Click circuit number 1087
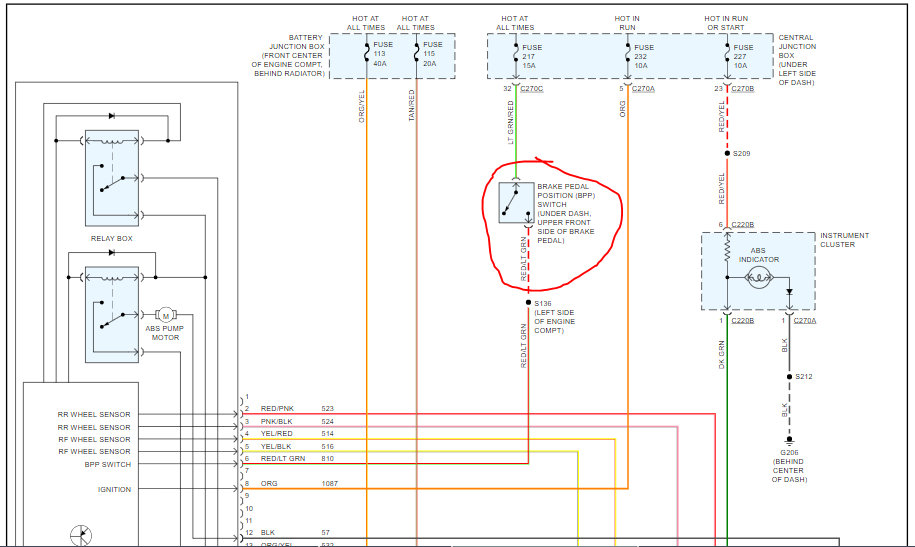Viewport: 915px width, 547px height. point(330,483)
